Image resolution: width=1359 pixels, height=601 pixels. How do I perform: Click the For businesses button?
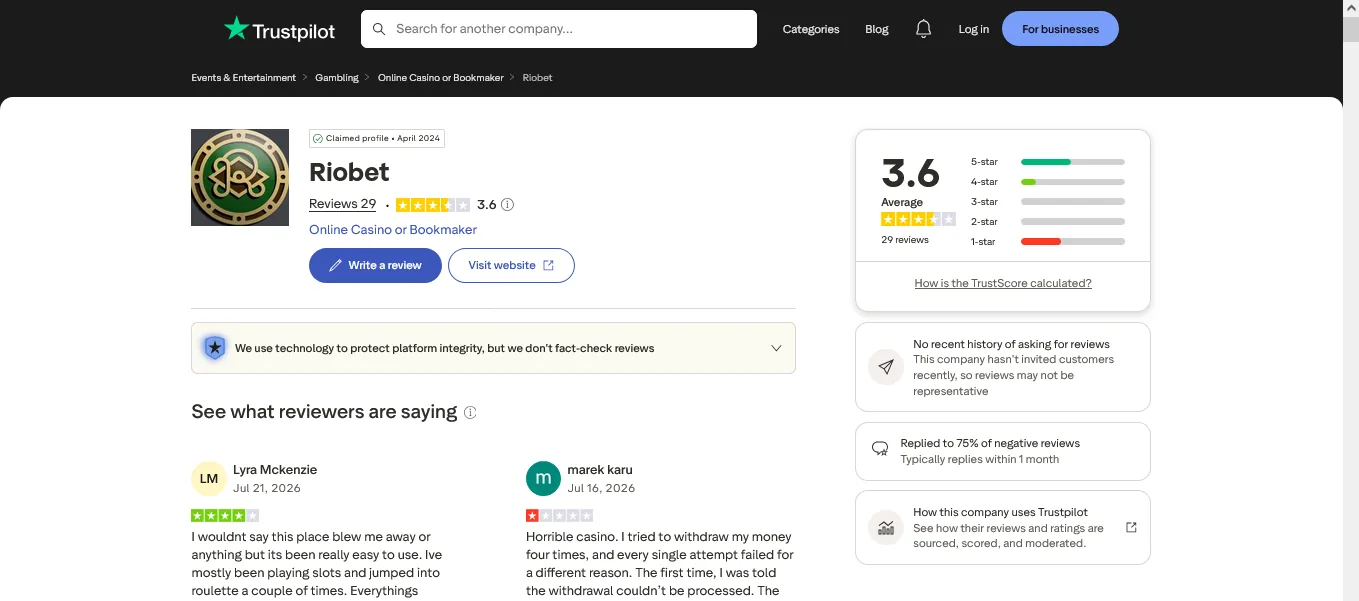click(1060, 29)
